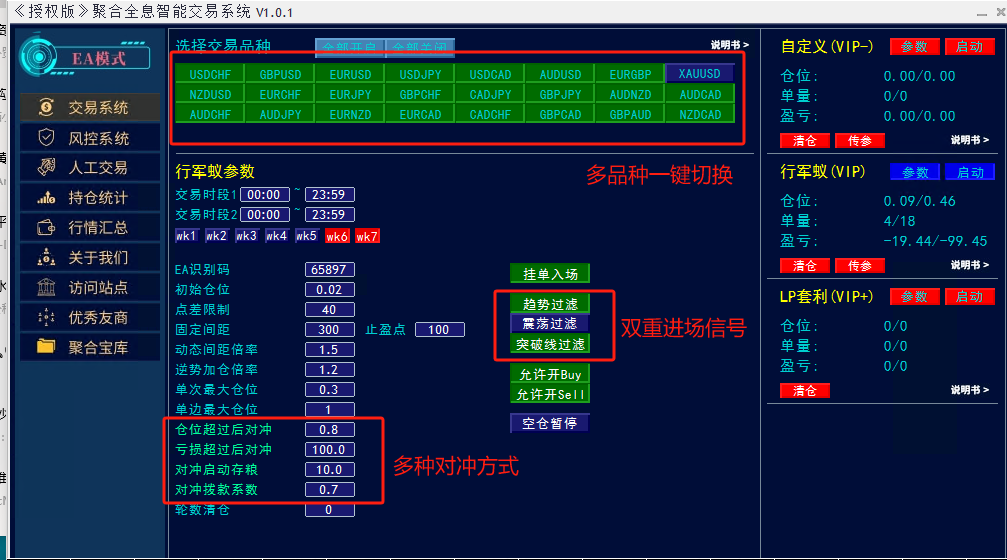This screenshot has height=560, width=1007.
Task: Click the 关于我们 people icon
Action: tap(46, 258)
